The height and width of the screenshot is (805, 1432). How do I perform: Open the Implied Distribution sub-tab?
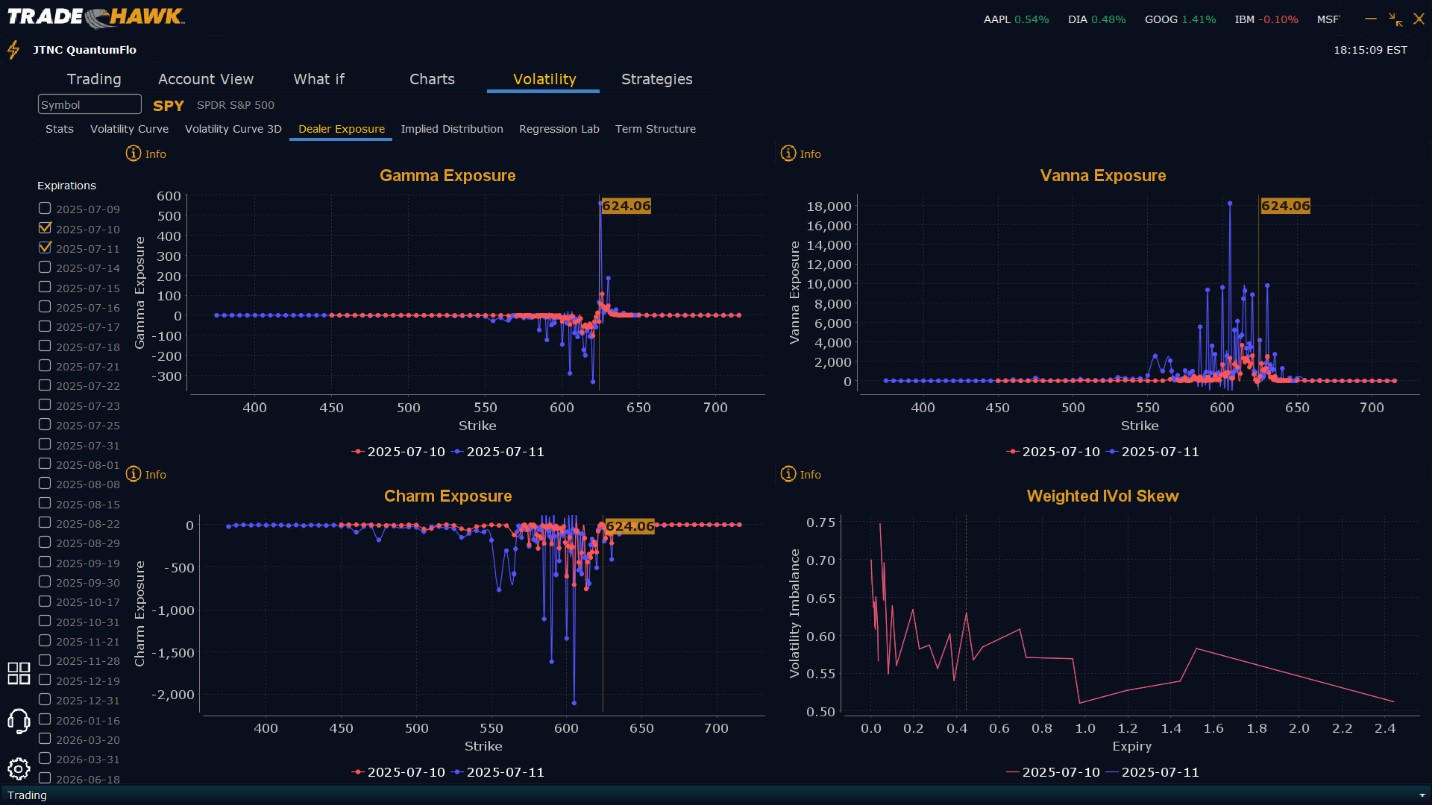point(452,129)
